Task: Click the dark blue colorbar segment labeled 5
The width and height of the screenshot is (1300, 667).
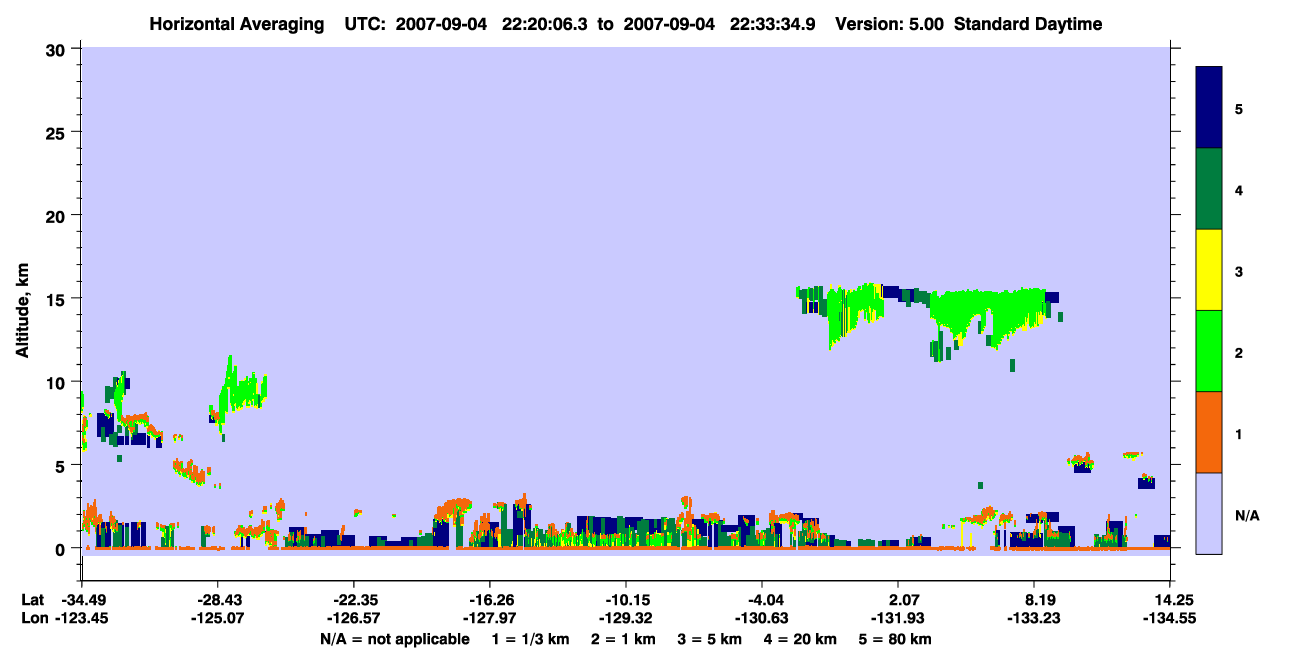Action: point(1209,108)
